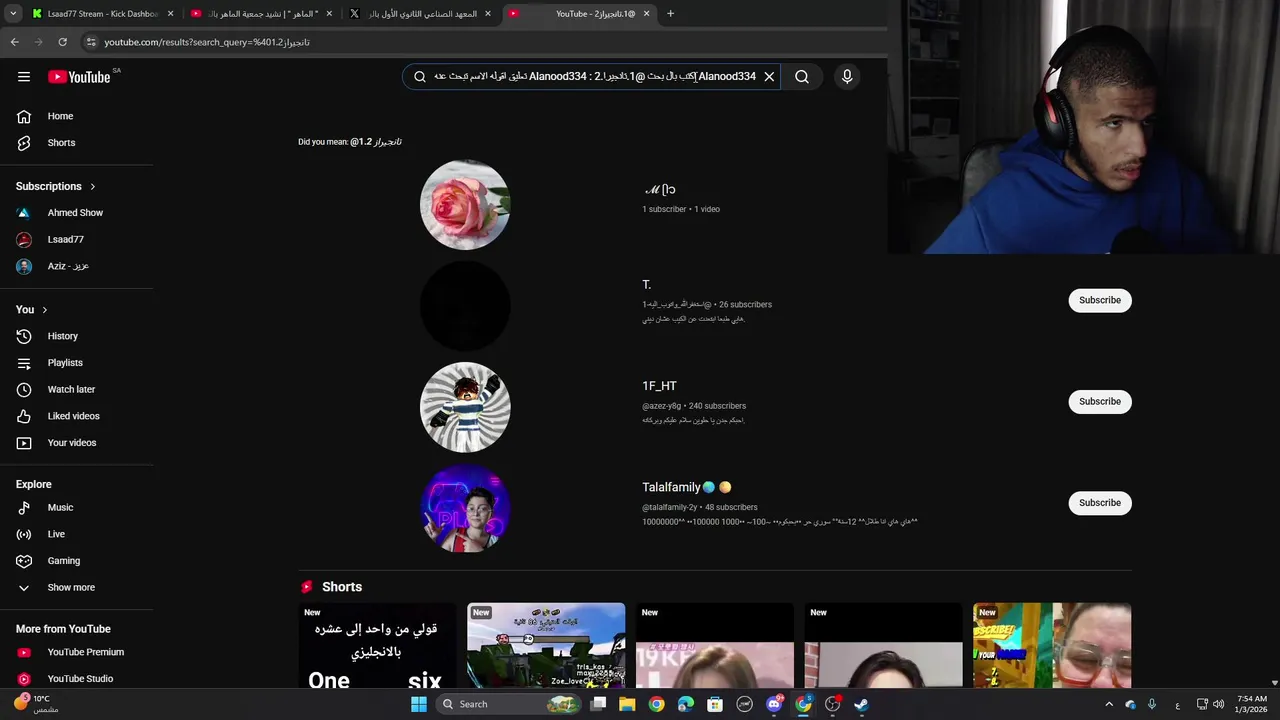Show hidden system tray icons
Screen dimensions: 1280x720
pyautogui.click(x=1109, y=704)
